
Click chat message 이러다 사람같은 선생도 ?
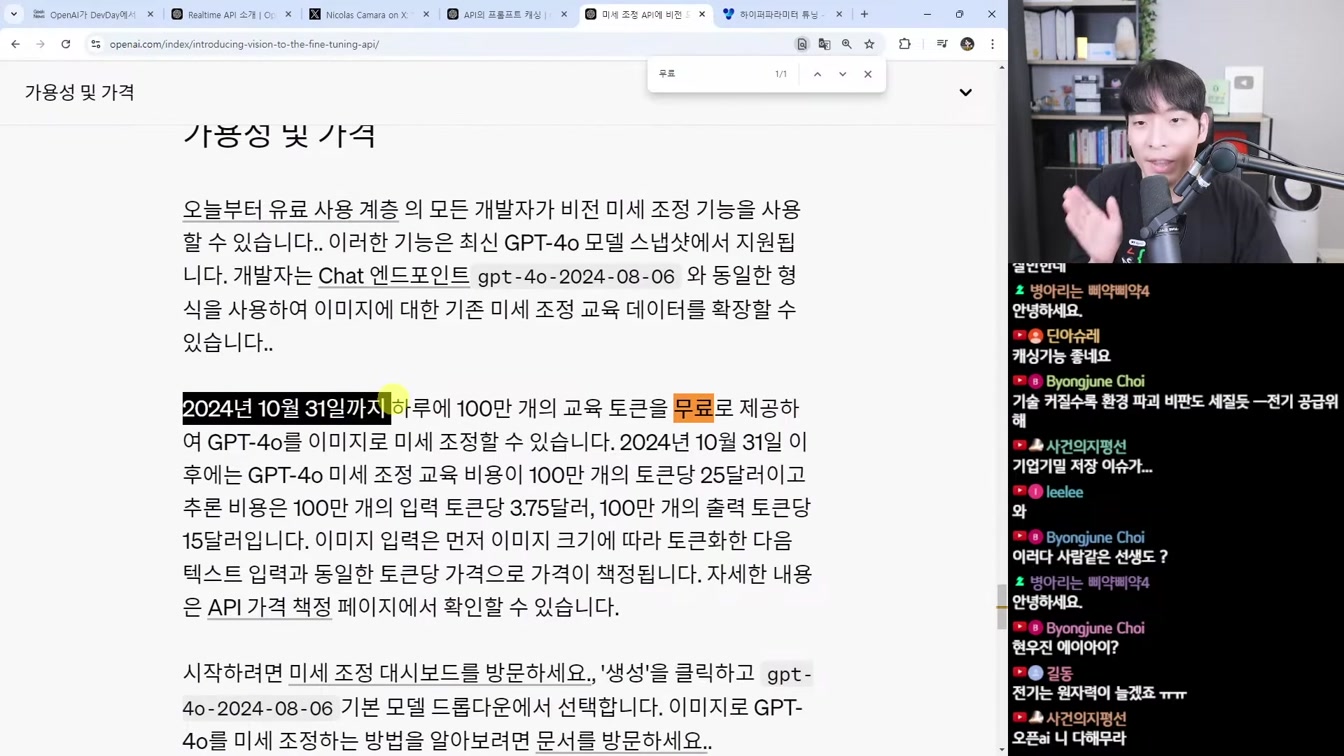(x=1090, y=557)
